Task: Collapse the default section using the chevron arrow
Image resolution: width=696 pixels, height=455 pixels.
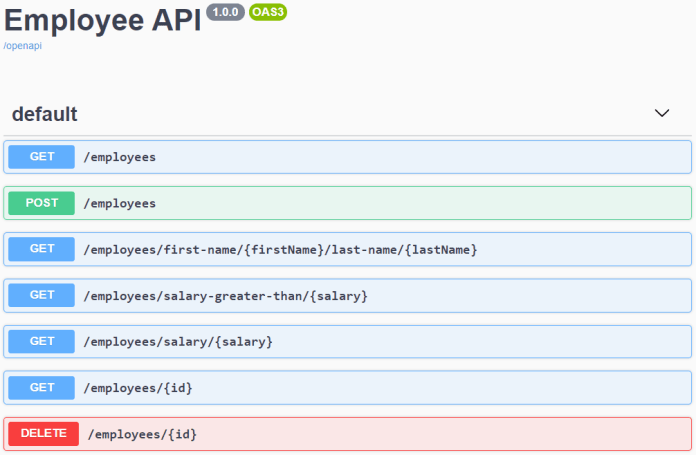Action: pyautogui.click(x=661, y=113)
